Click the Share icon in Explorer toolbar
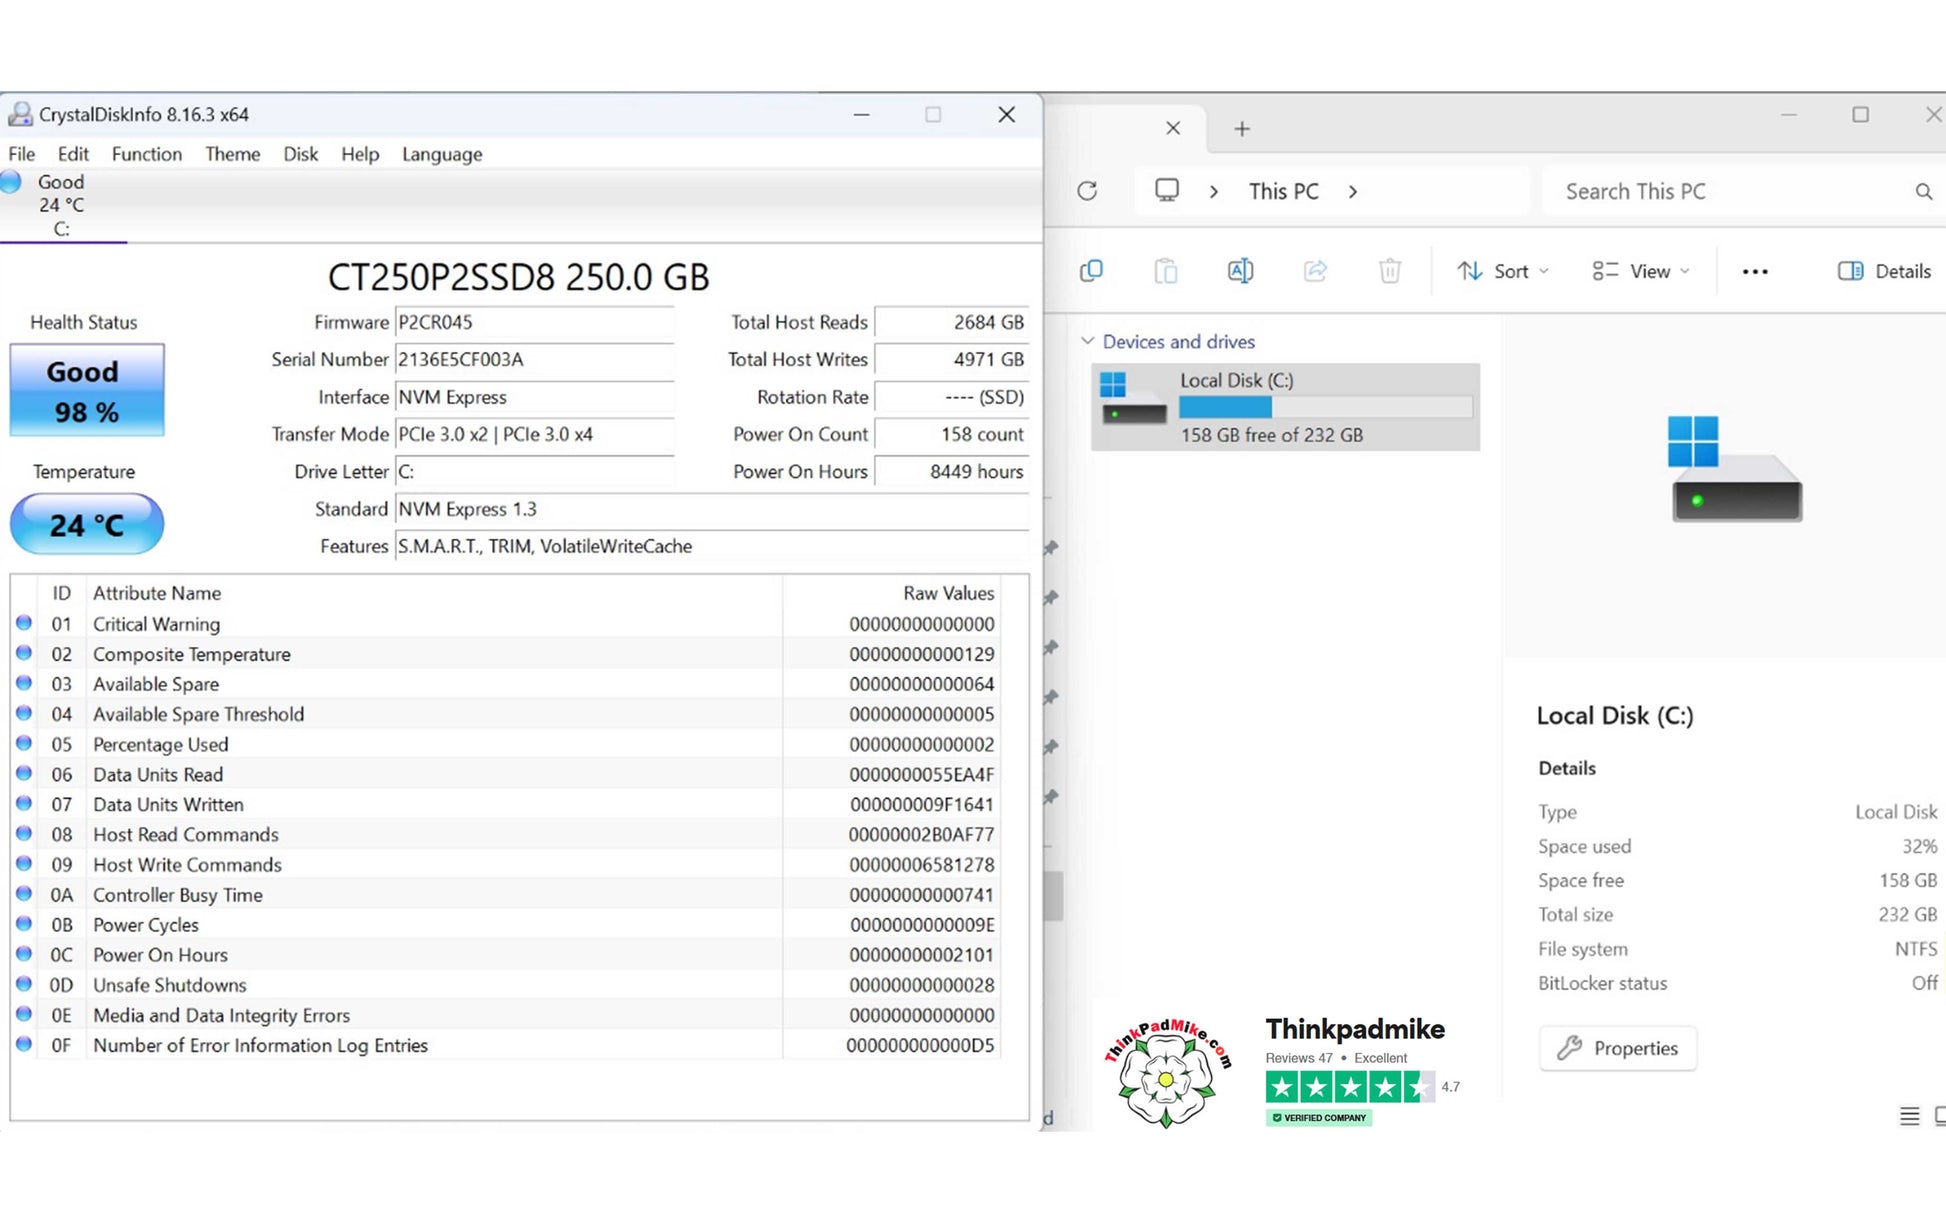This screenshot has height=1223, width=1946. (1315, 271)
